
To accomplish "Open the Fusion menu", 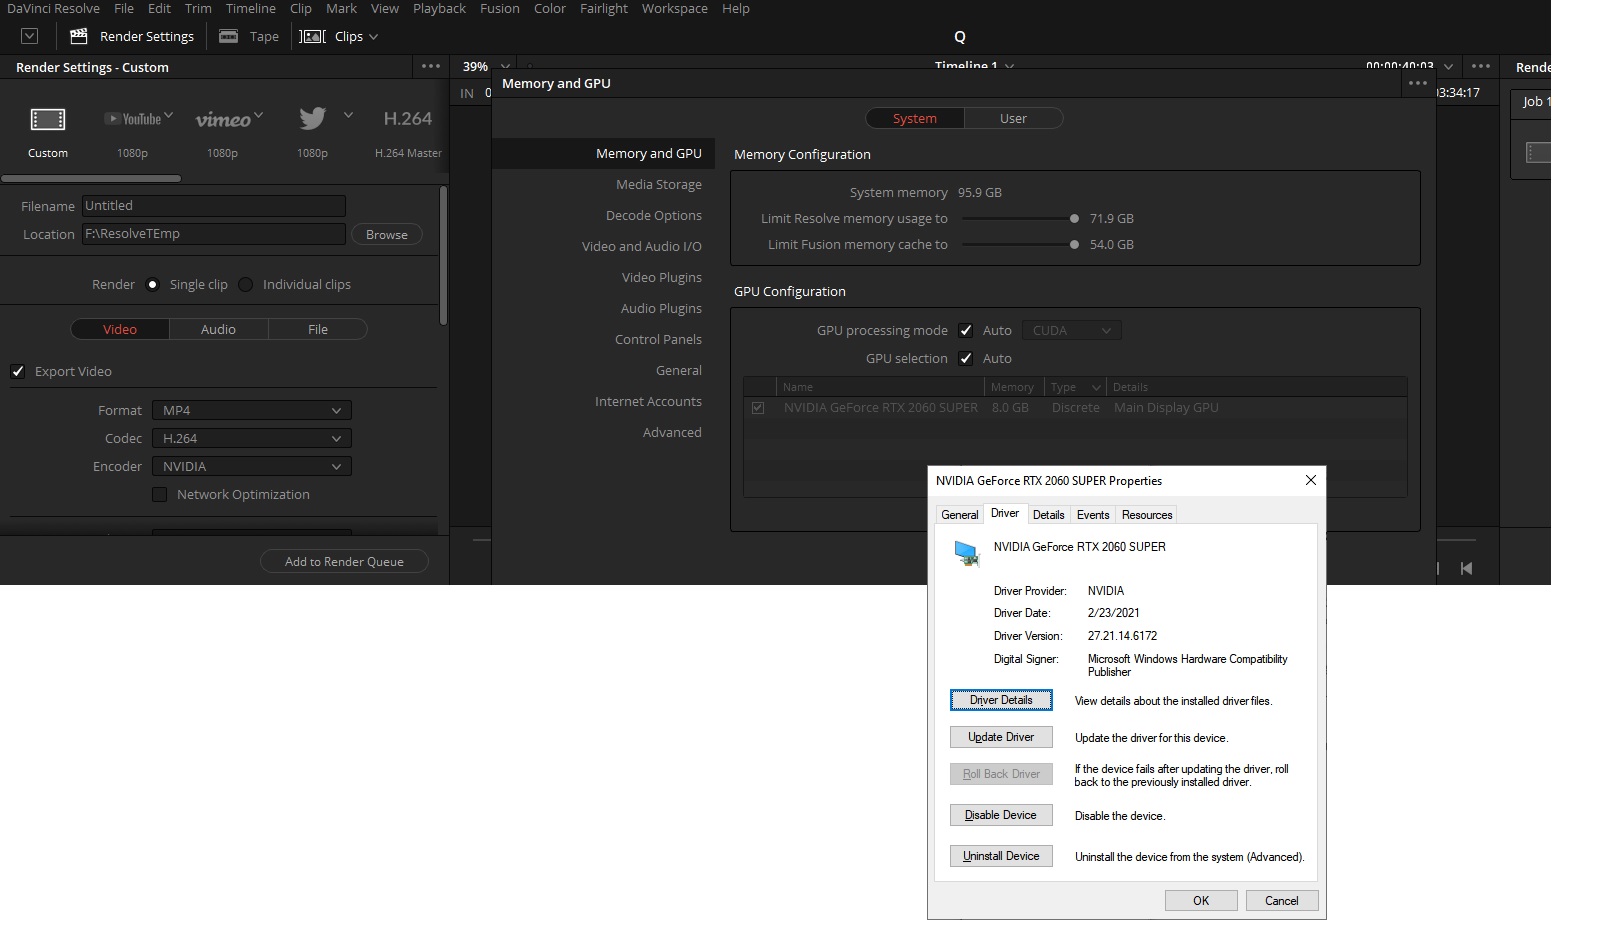I will click(500, 8).
